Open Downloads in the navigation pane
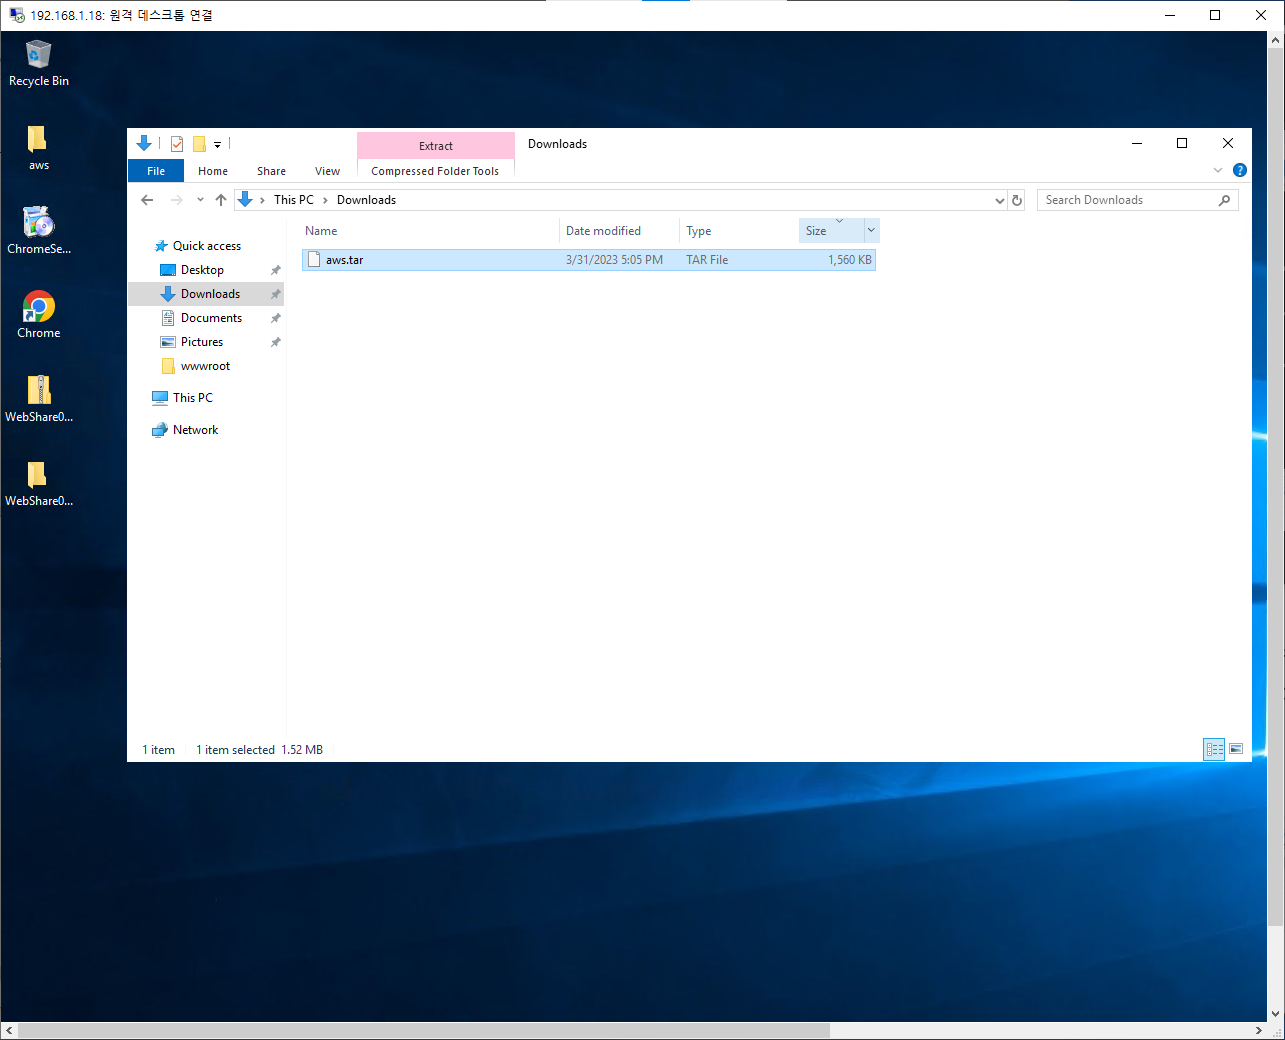The image size is (1285, 1040). 206,294
